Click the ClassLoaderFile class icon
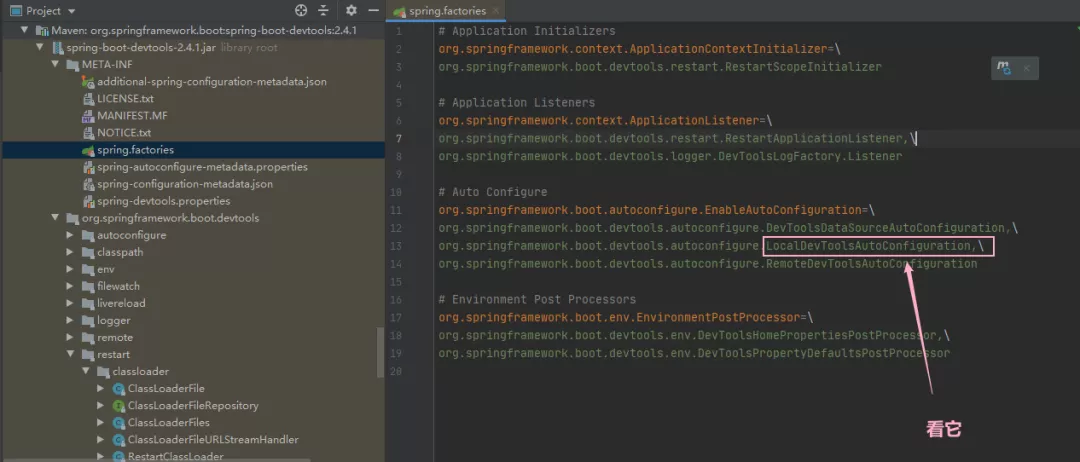This screenshot has height=462, width=1080. click(x=118, y=388)
